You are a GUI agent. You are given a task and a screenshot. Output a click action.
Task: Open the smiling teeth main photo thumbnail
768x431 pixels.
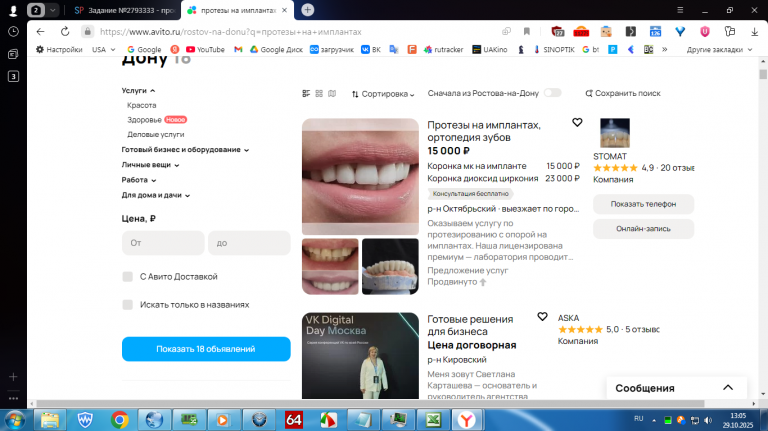[360, 177]
